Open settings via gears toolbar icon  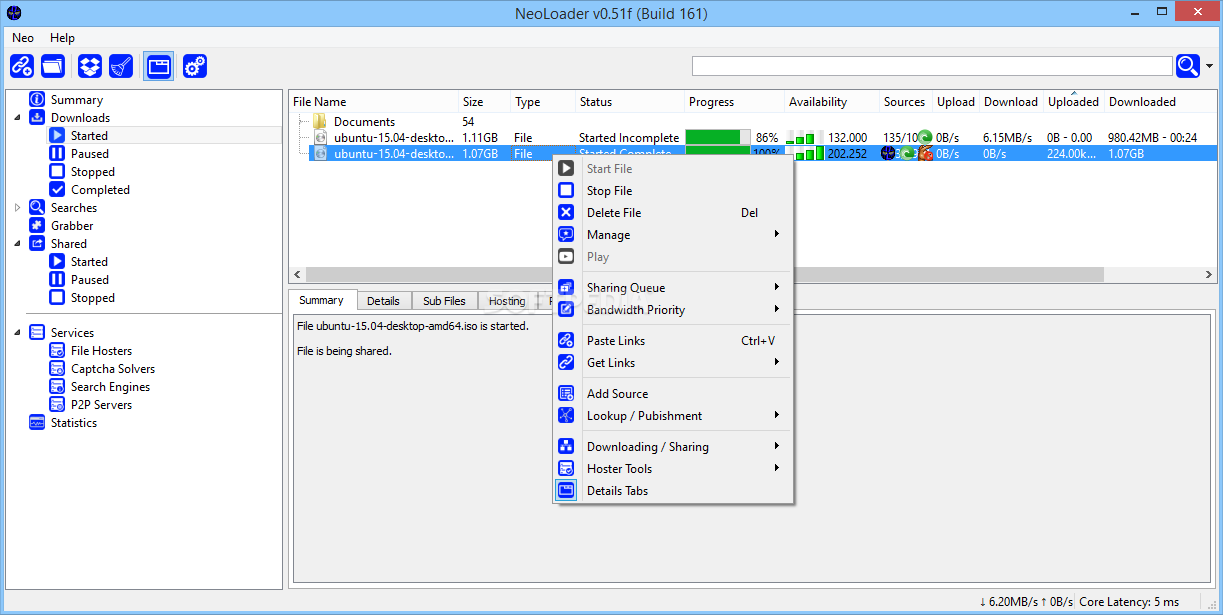tap(195, 66)
